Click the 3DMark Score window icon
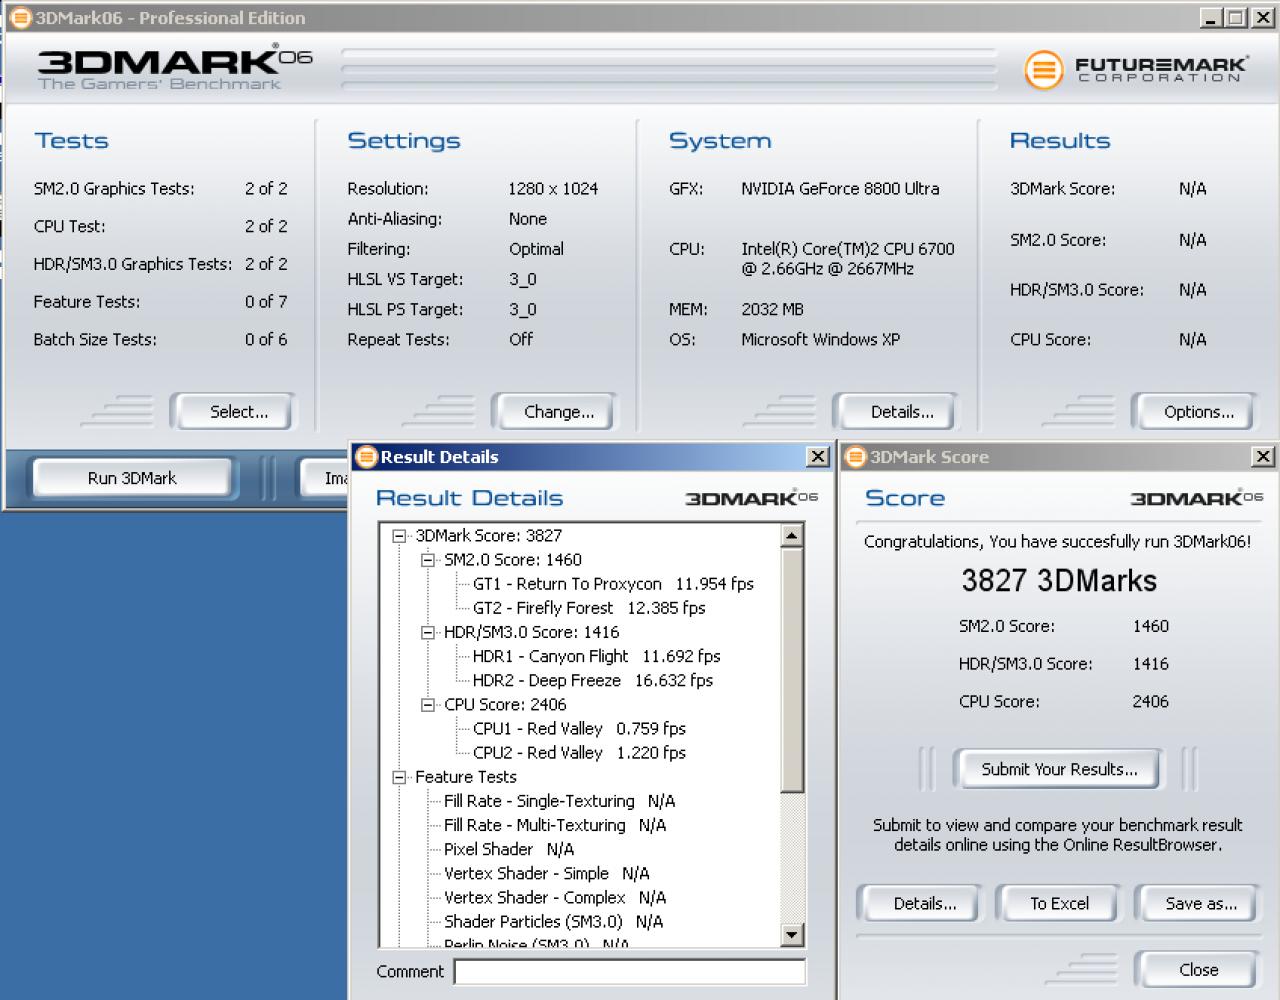This screenshot has height=1000, width=1280. click(856, 457)
